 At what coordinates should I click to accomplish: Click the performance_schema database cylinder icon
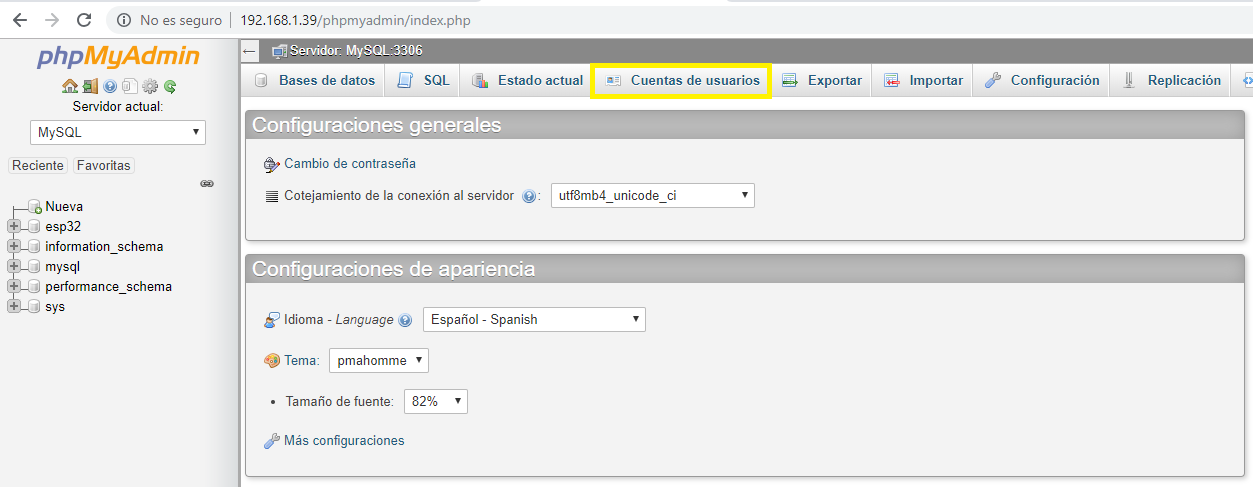click(35, 287)
